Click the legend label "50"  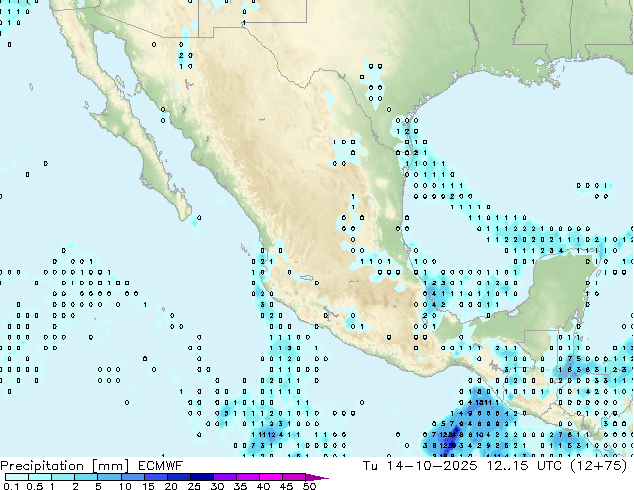click(x=309, y=486)
